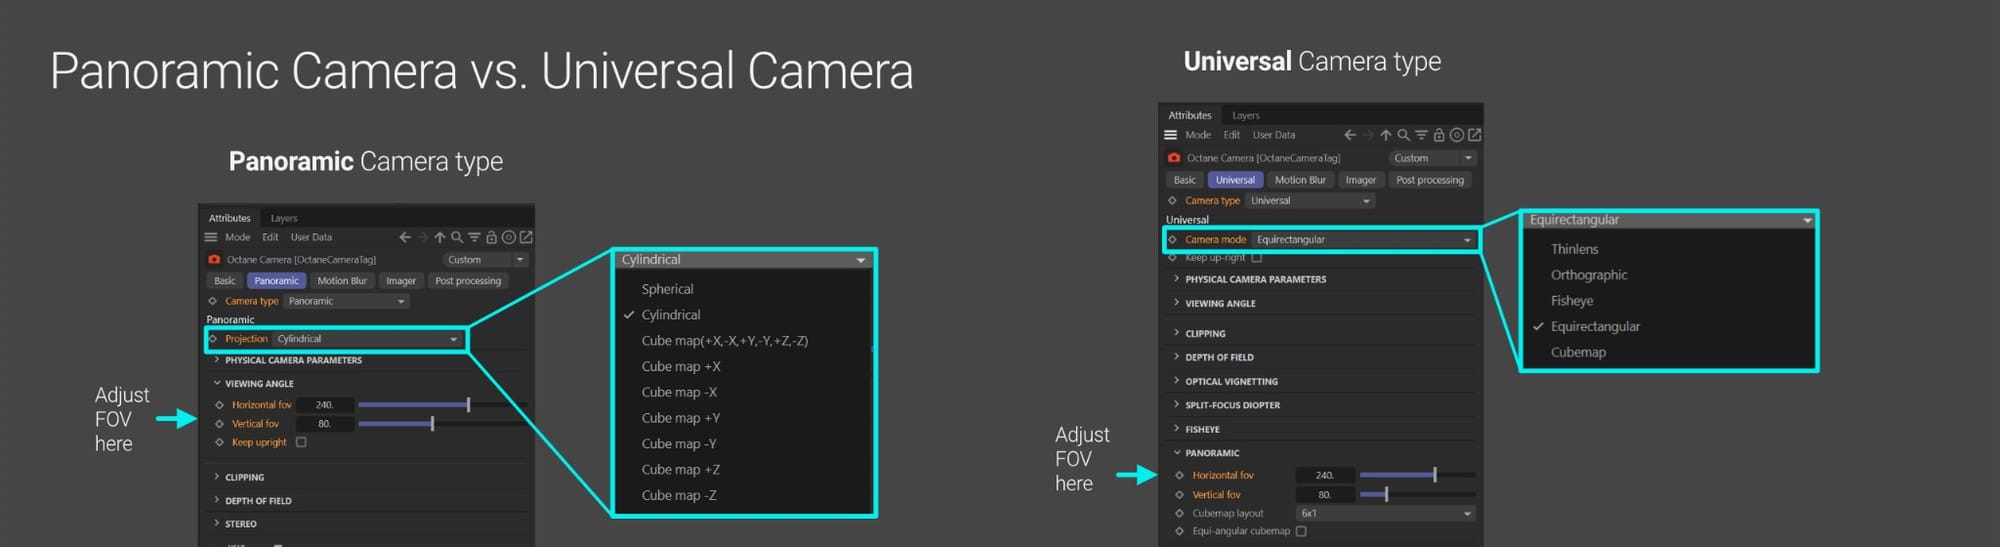
Task: Open User Data menu in Universal panel
Action: pos(1274,135)
